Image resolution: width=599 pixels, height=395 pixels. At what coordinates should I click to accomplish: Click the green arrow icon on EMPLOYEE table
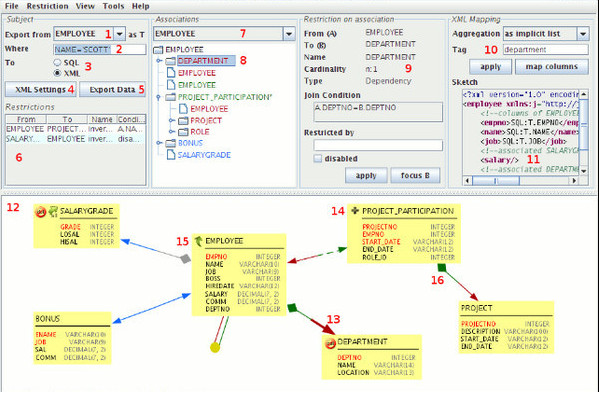point(198,241)
